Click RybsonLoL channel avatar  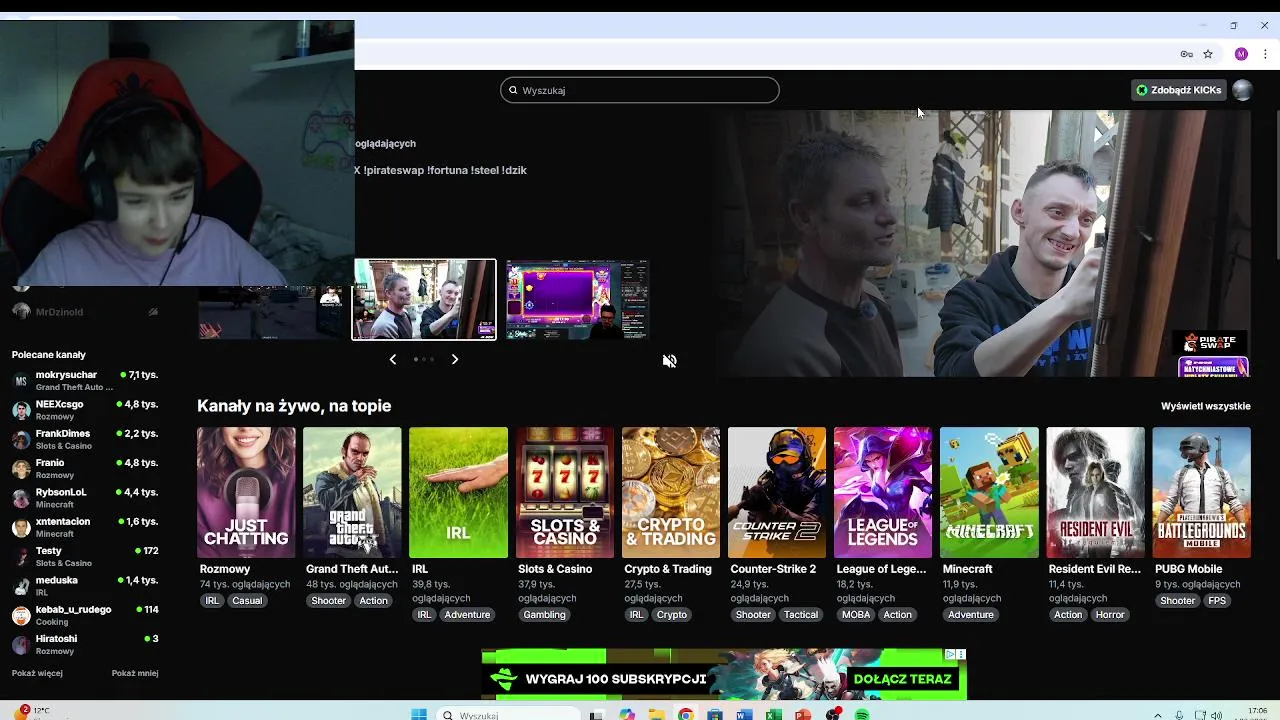pyautogui.click(x=21, y=498)
